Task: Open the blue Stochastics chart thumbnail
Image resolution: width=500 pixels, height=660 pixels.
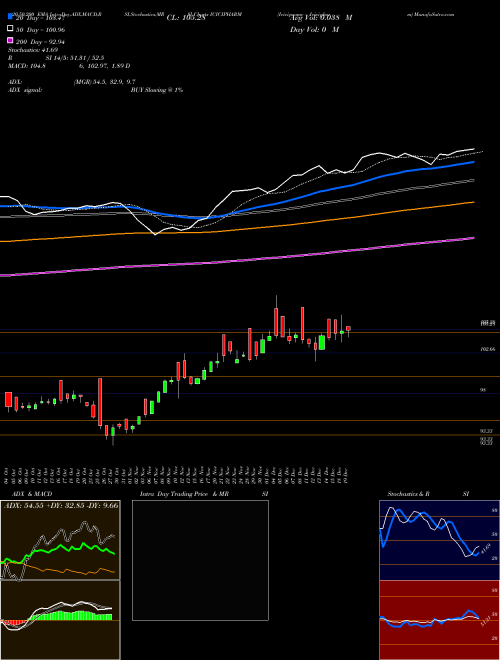Action: pyautogui.click(x=439, y=540)
